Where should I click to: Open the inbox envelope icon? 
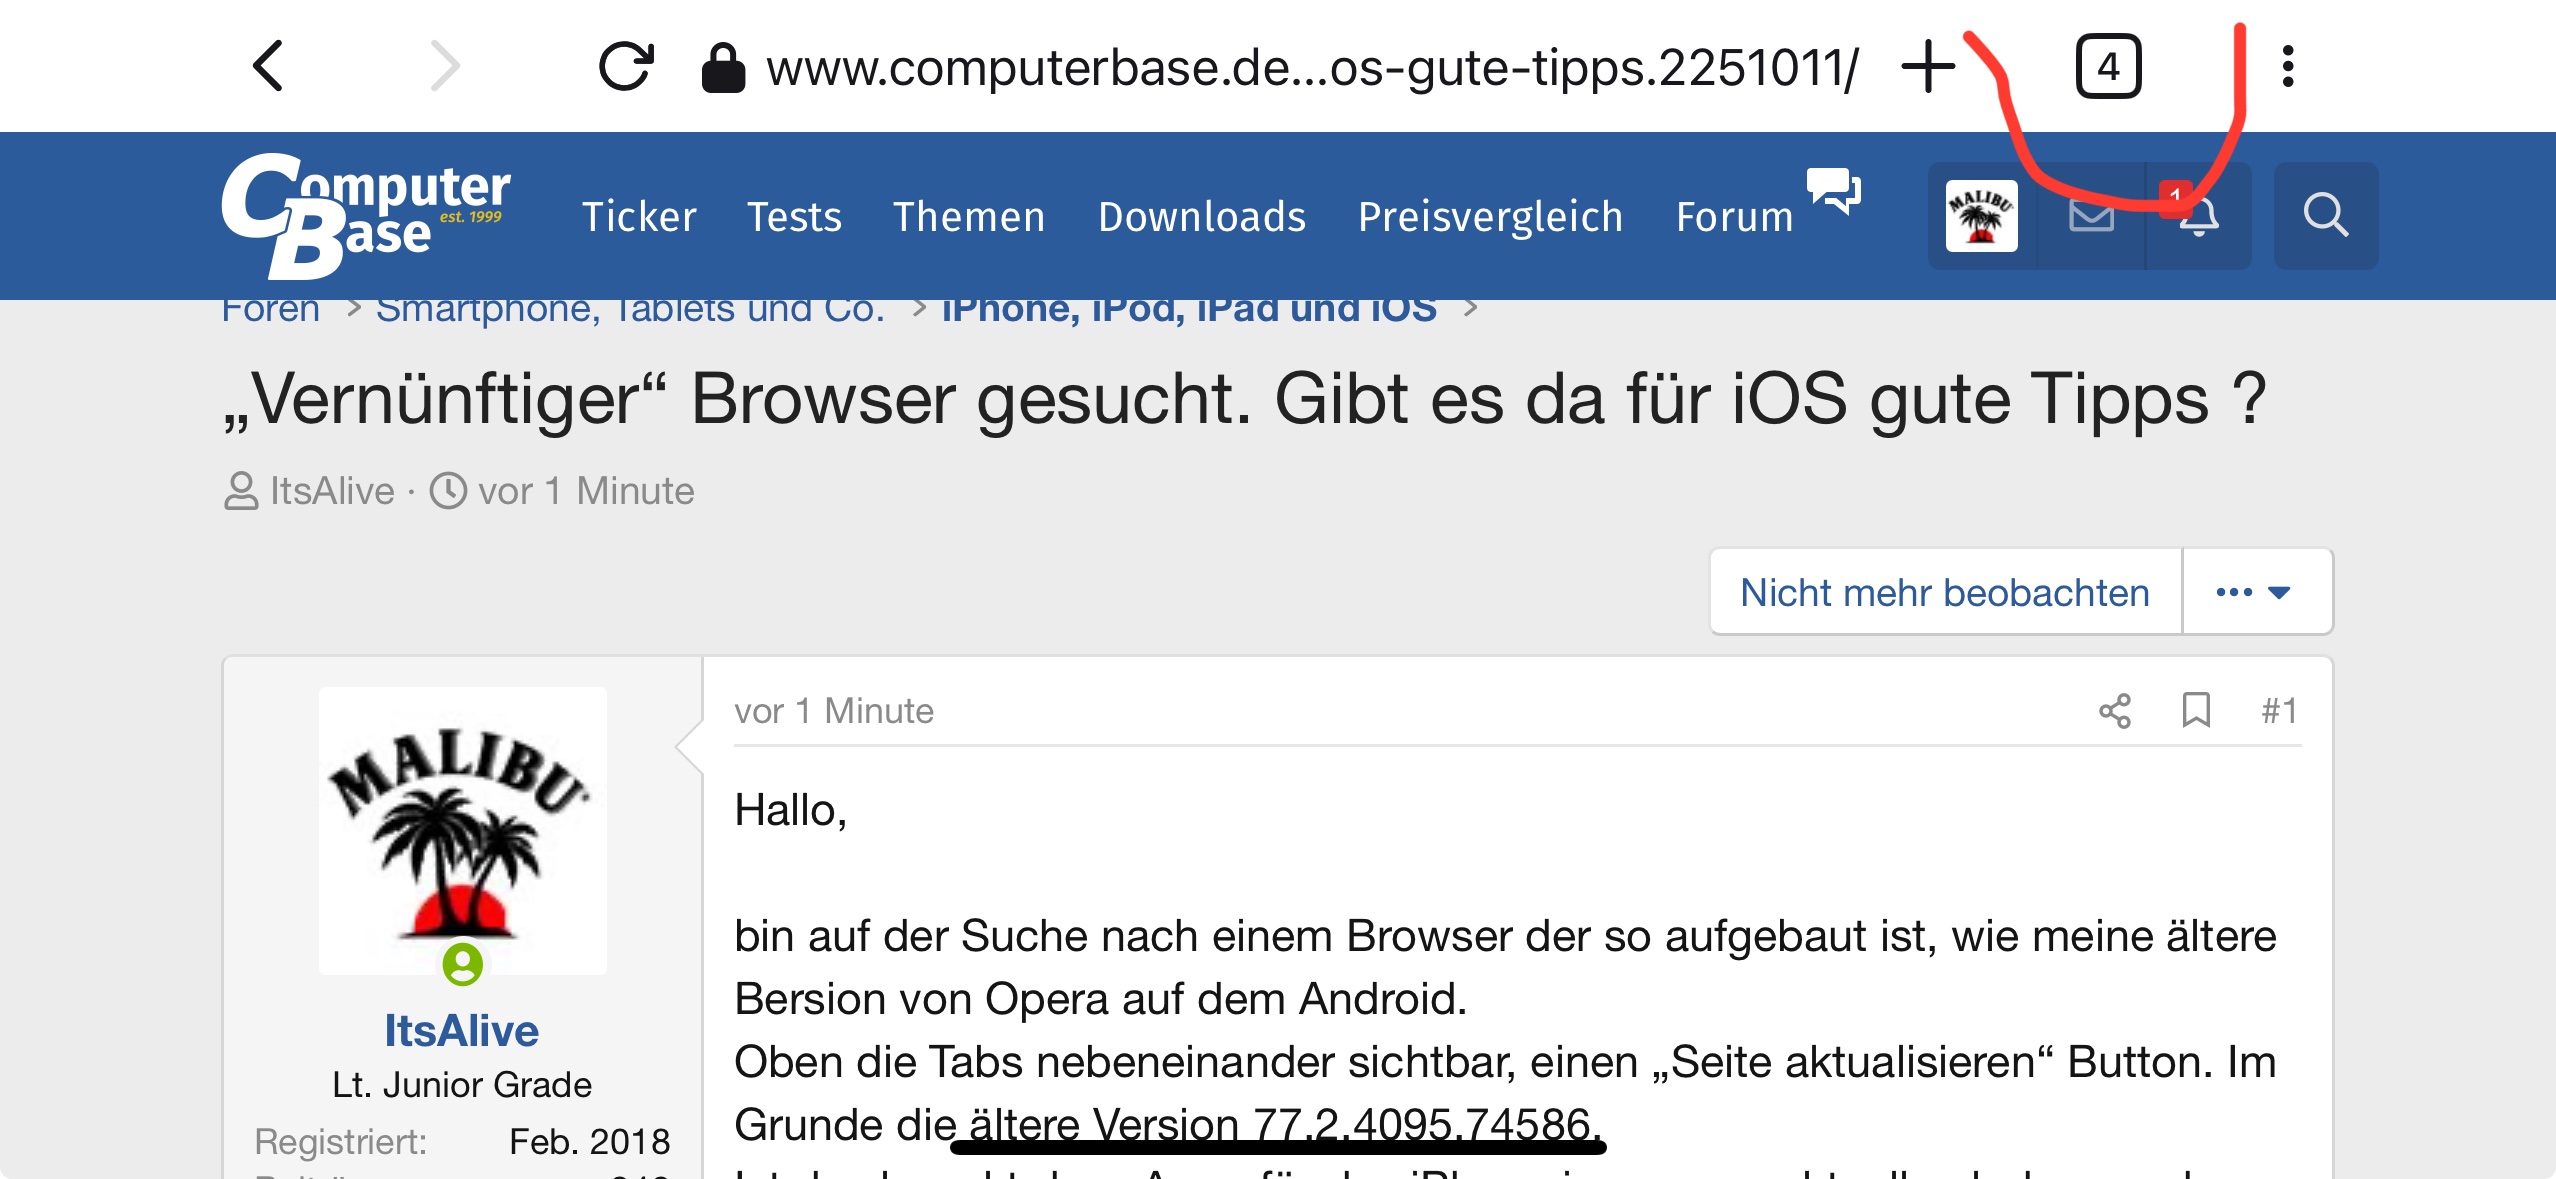pos(2091,215)
